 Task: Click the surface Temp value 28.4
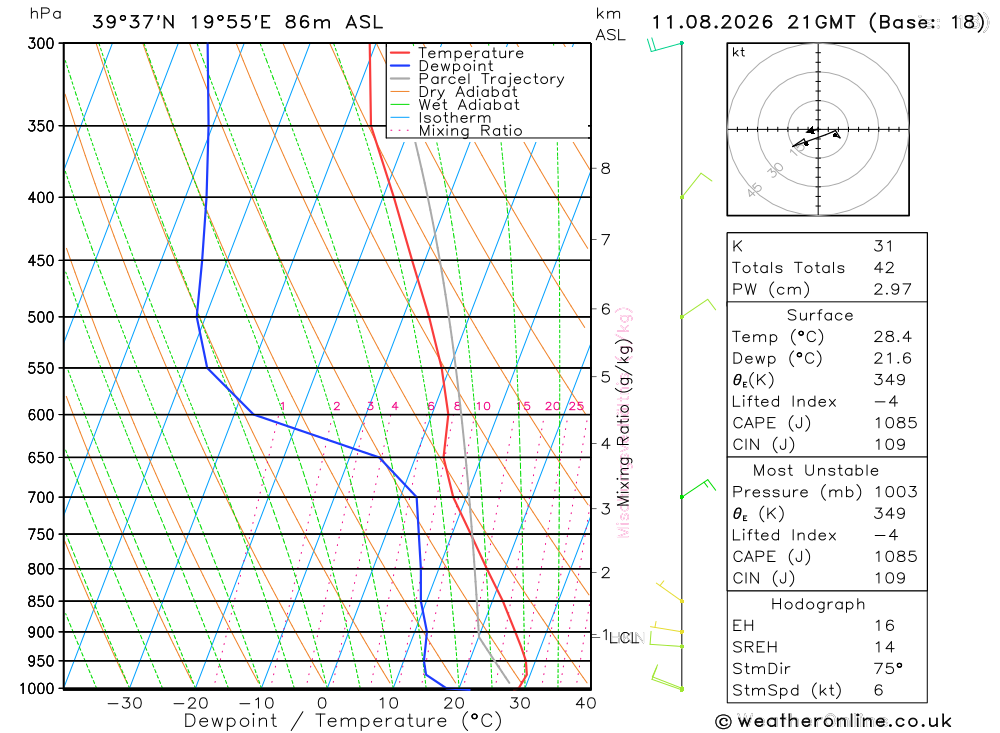click(x=892, y=337)
